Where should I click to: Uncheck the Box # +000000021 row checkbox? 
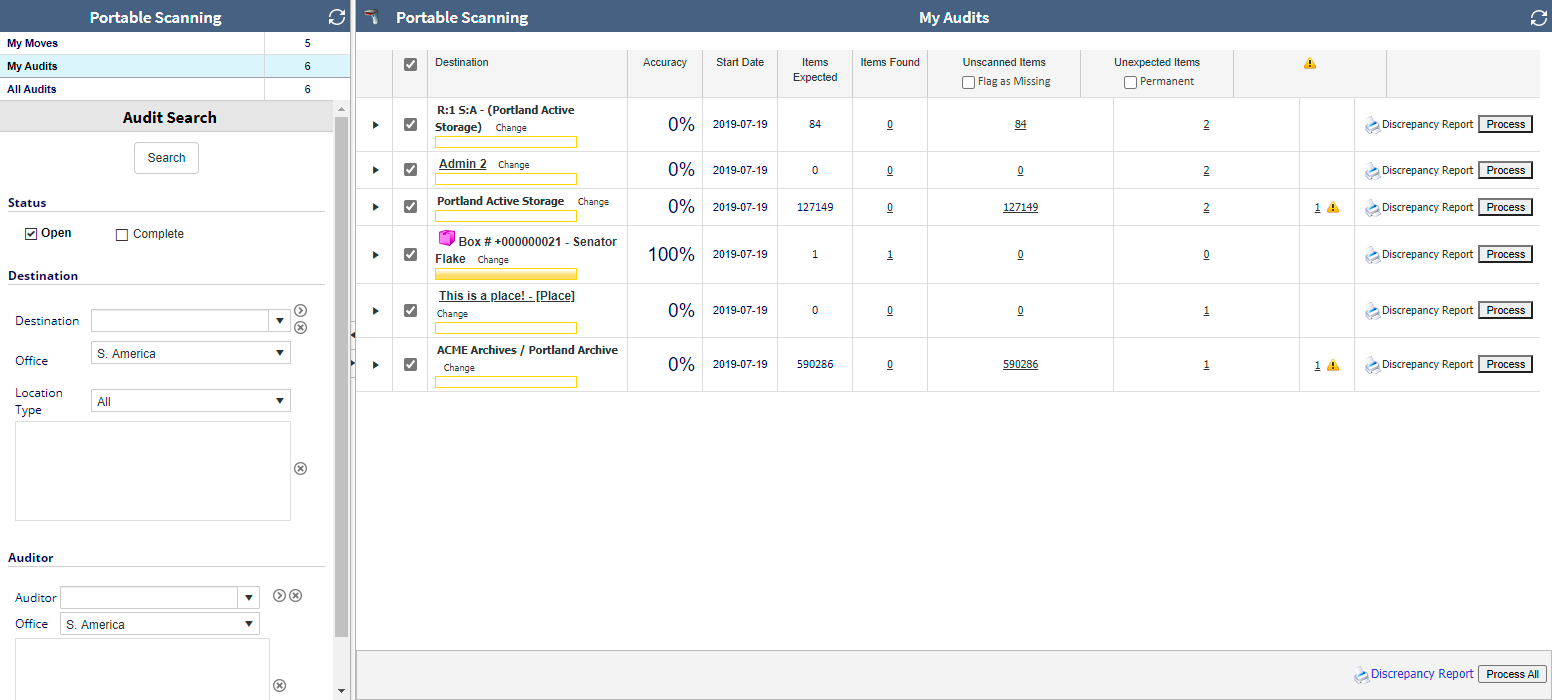coord(410,254)
